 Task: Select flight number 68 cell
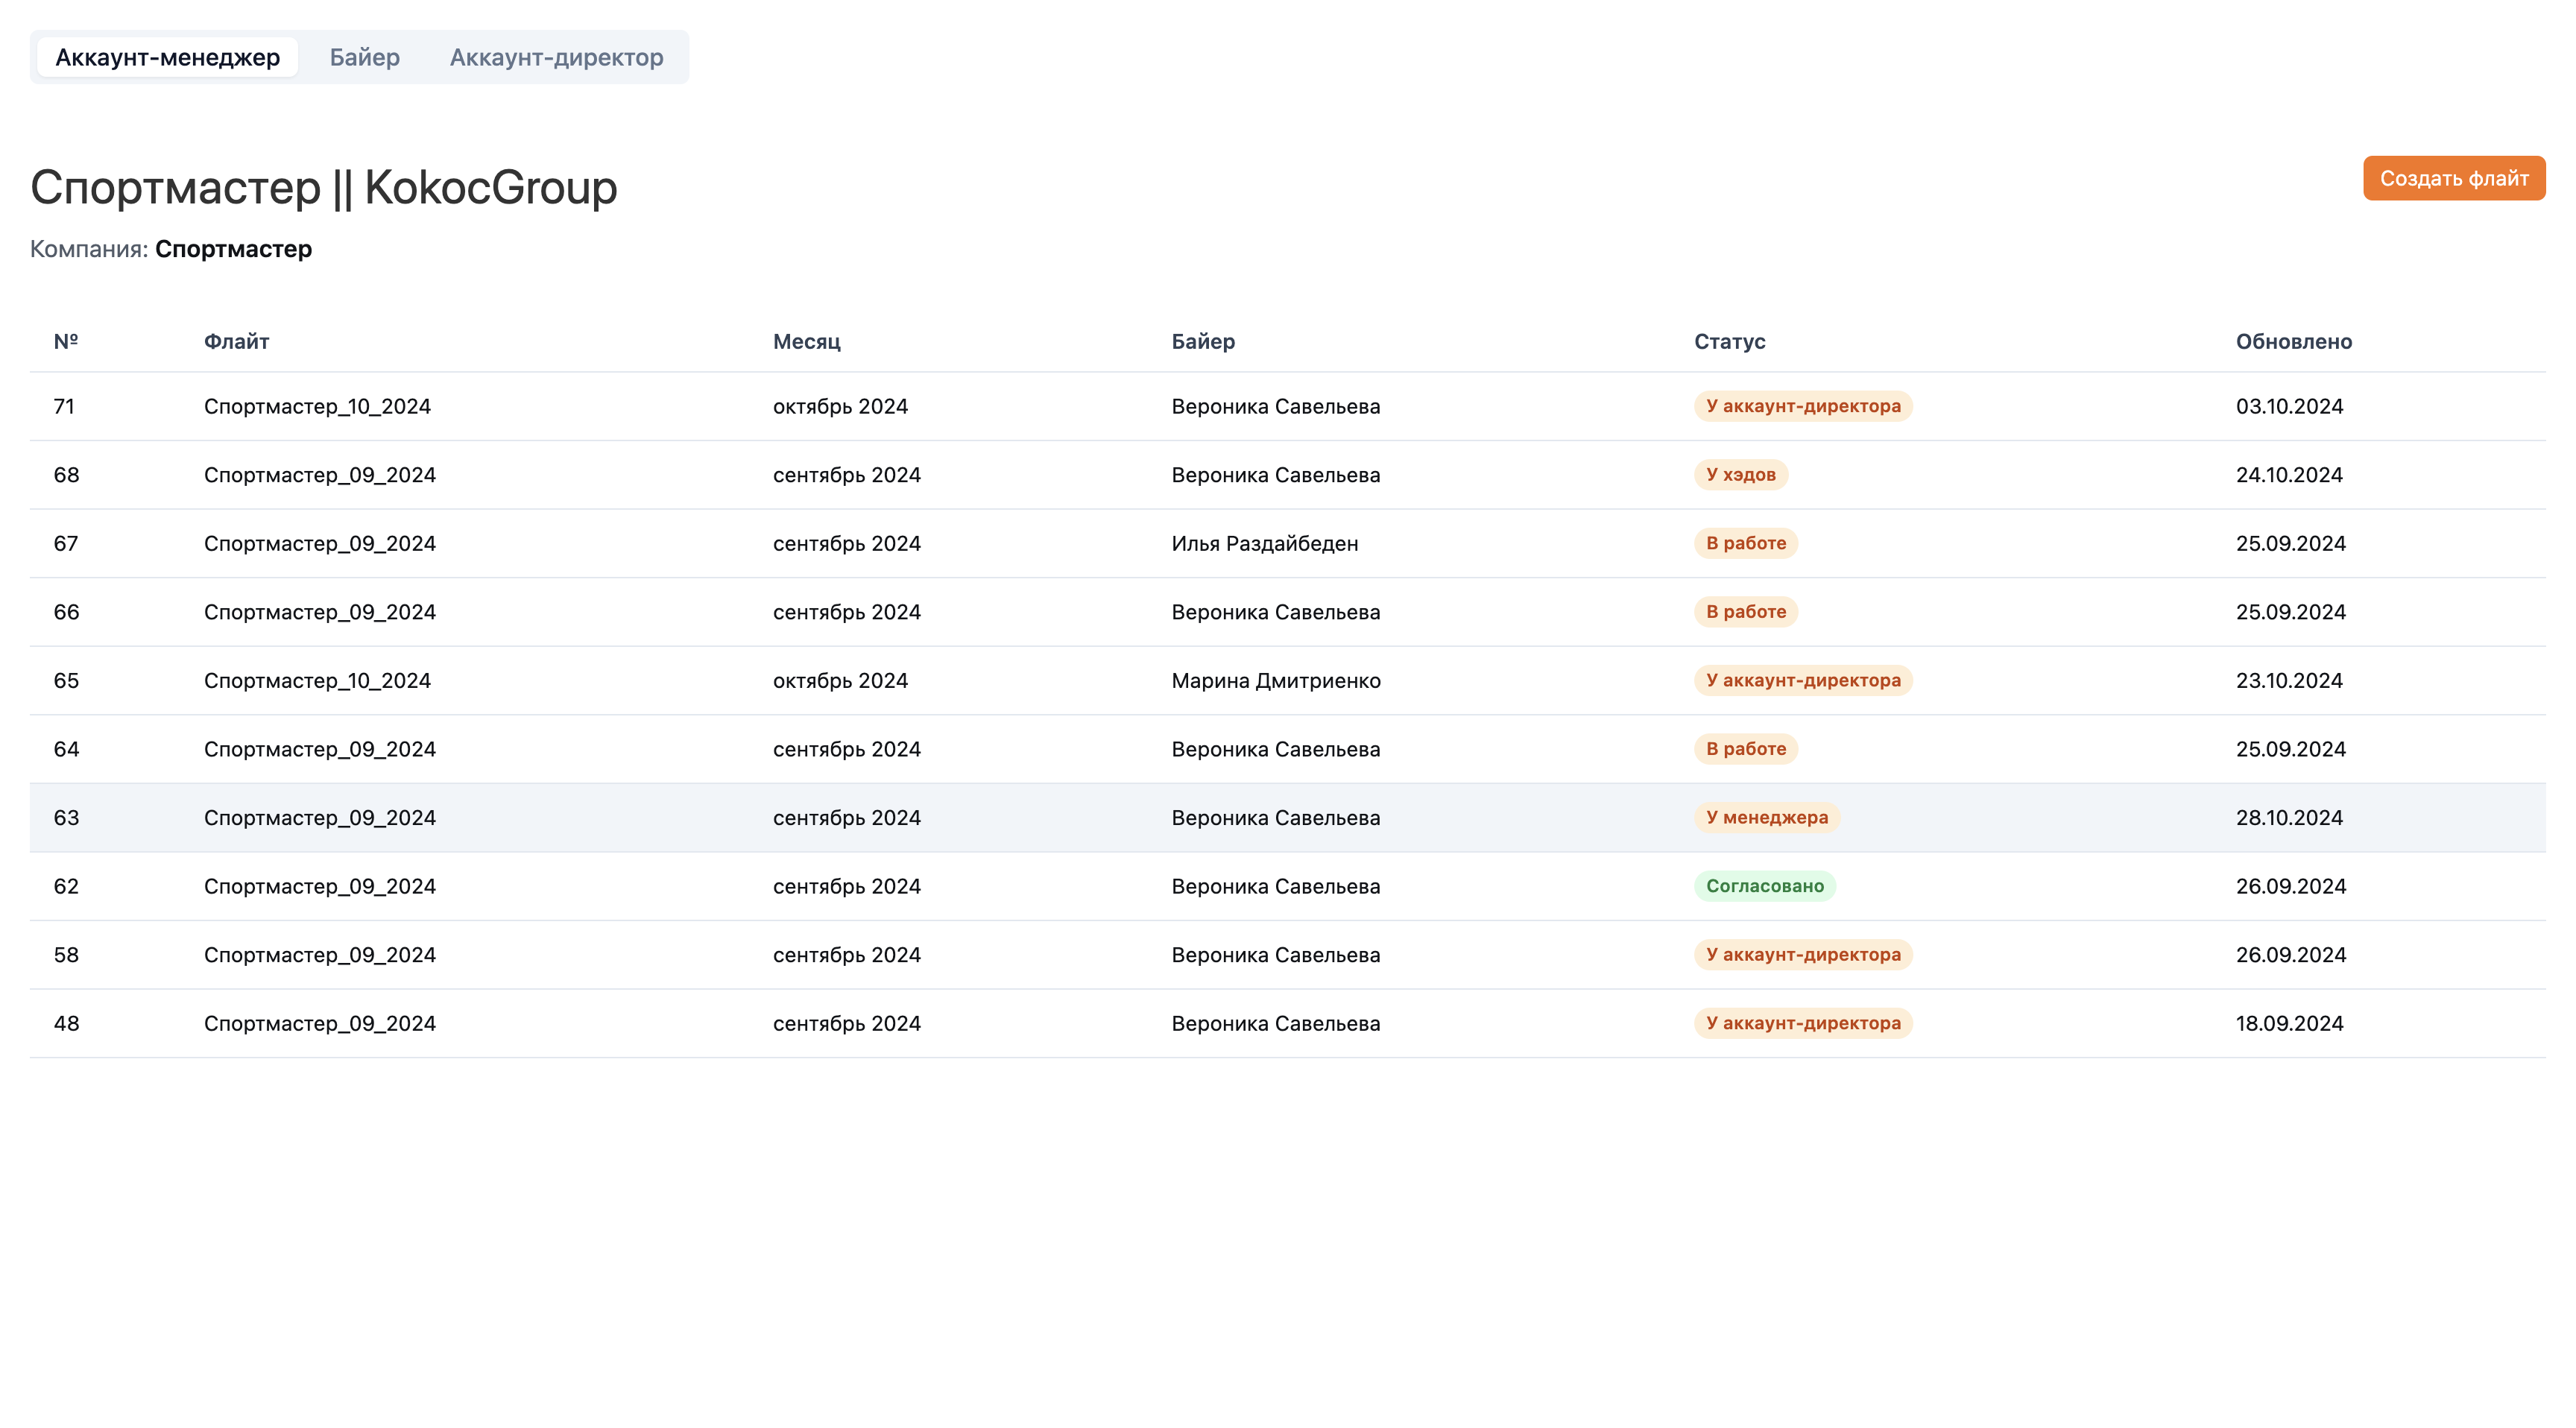point(66,475)
